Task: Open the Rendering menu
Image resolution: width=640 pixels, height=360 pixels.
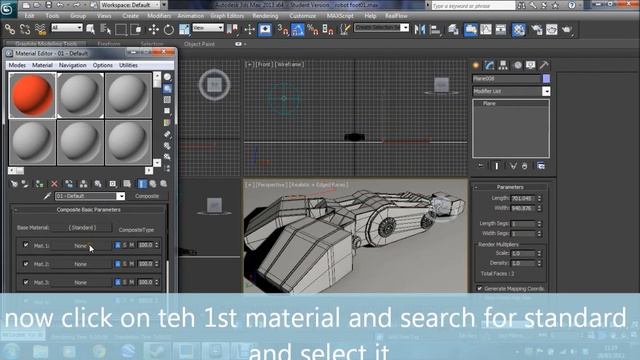Action: click(265, 16)
